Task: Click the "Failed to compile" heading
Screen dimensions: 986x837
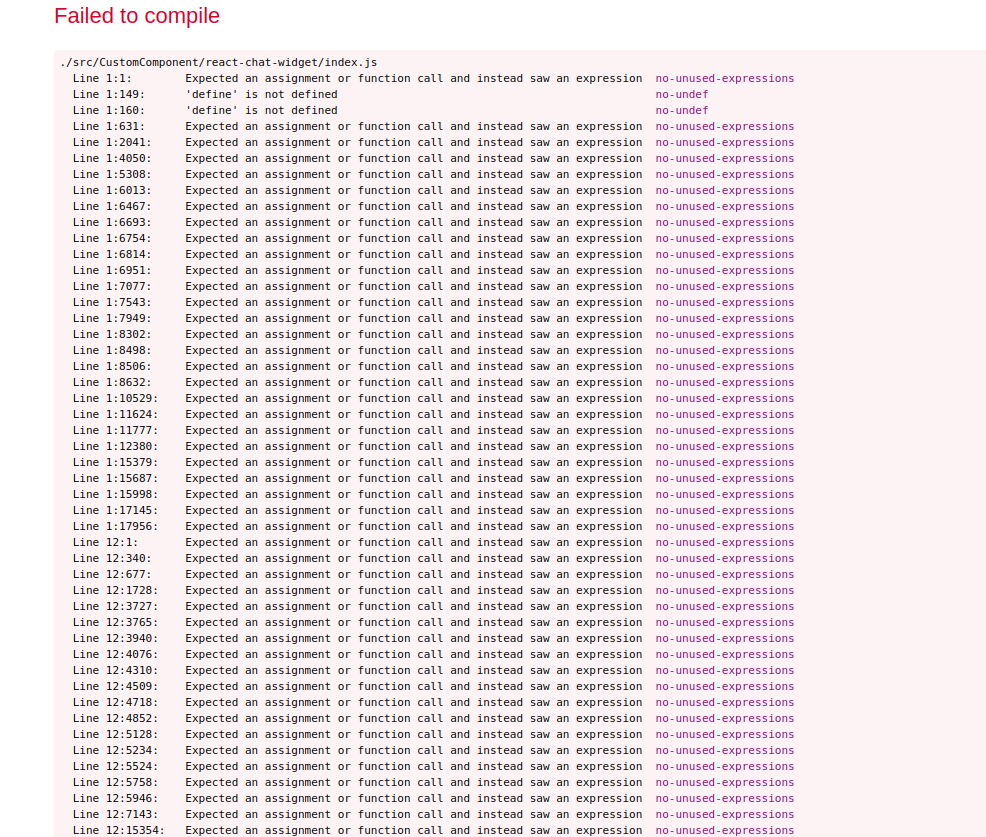Action: (137, 16)
